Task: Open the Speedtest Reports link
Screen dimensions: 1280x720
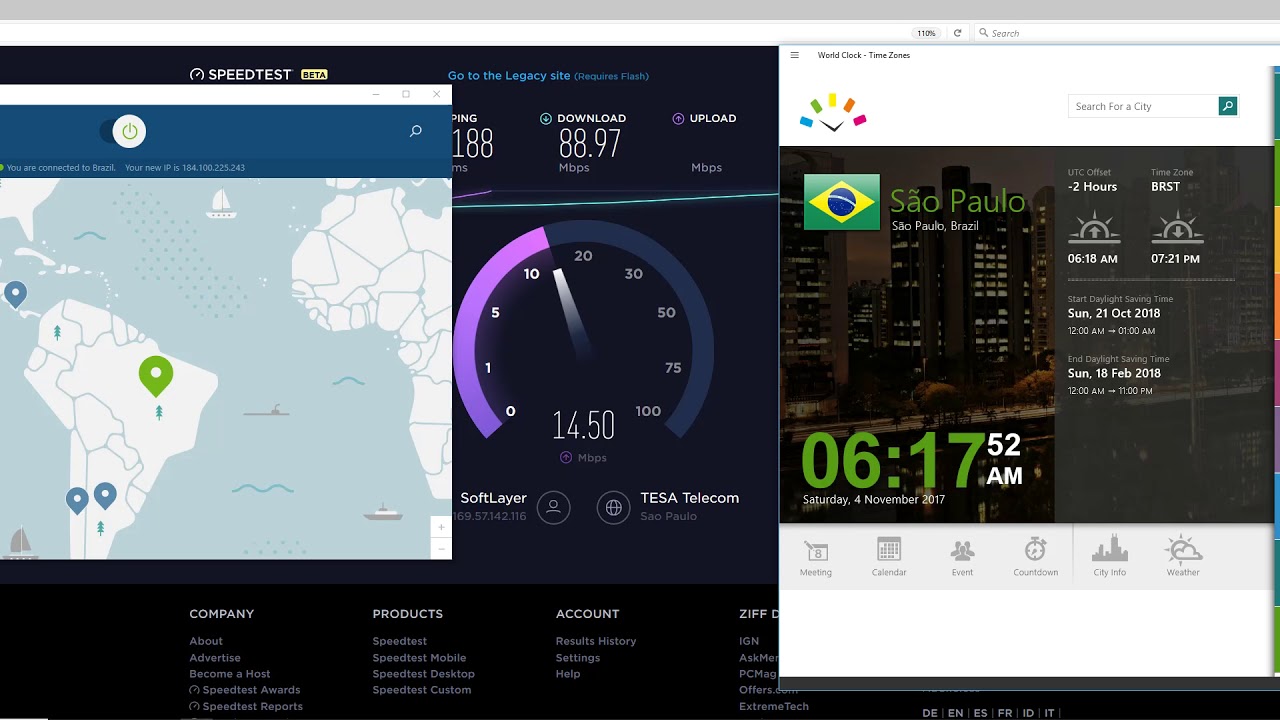Action: [x=246, y=706]
